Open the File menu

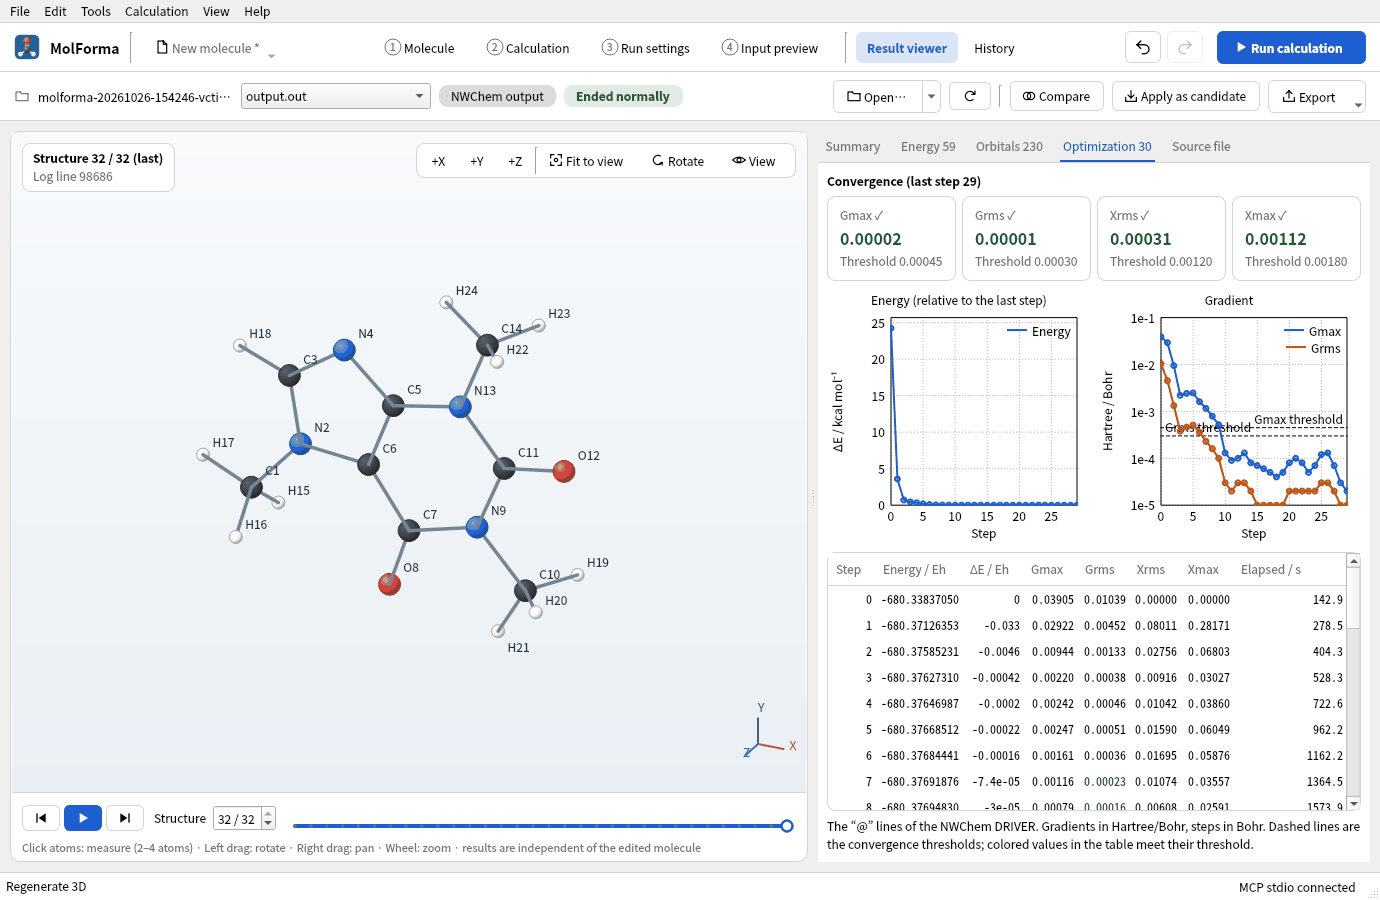coord(20,11)
